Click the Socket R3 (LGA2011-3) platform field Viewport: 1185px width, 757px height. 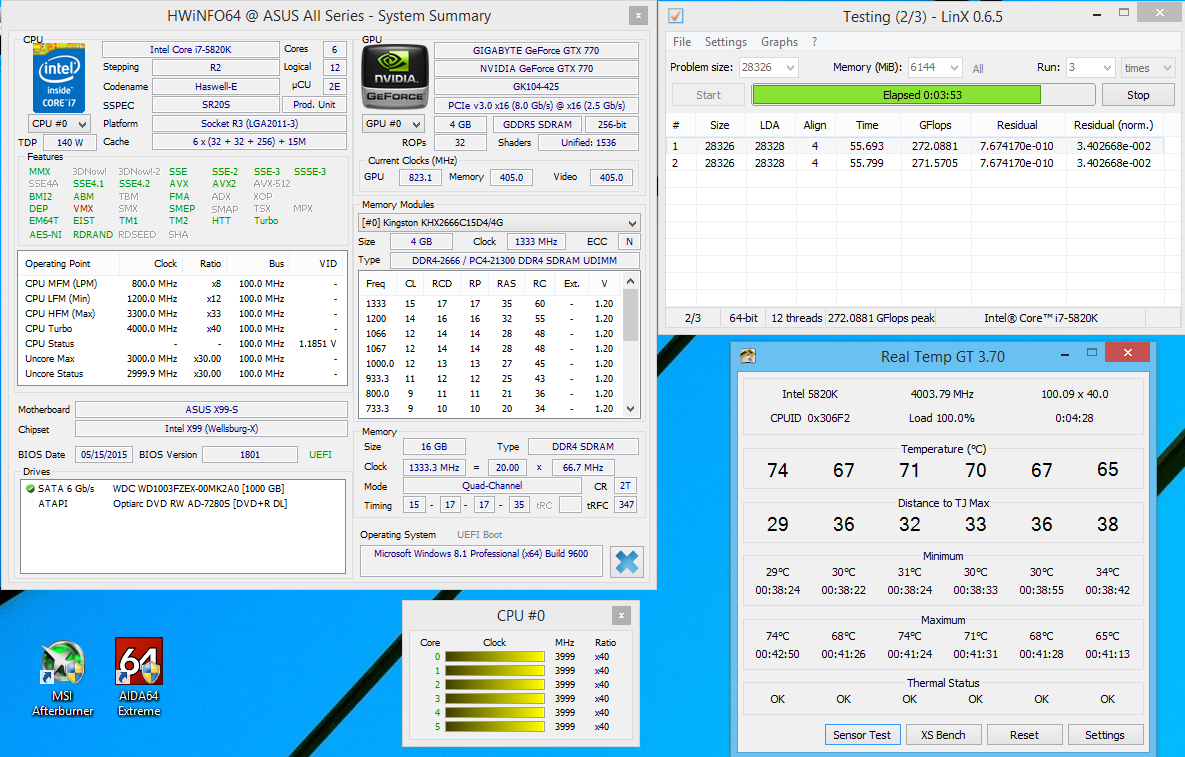click(249, 123)
